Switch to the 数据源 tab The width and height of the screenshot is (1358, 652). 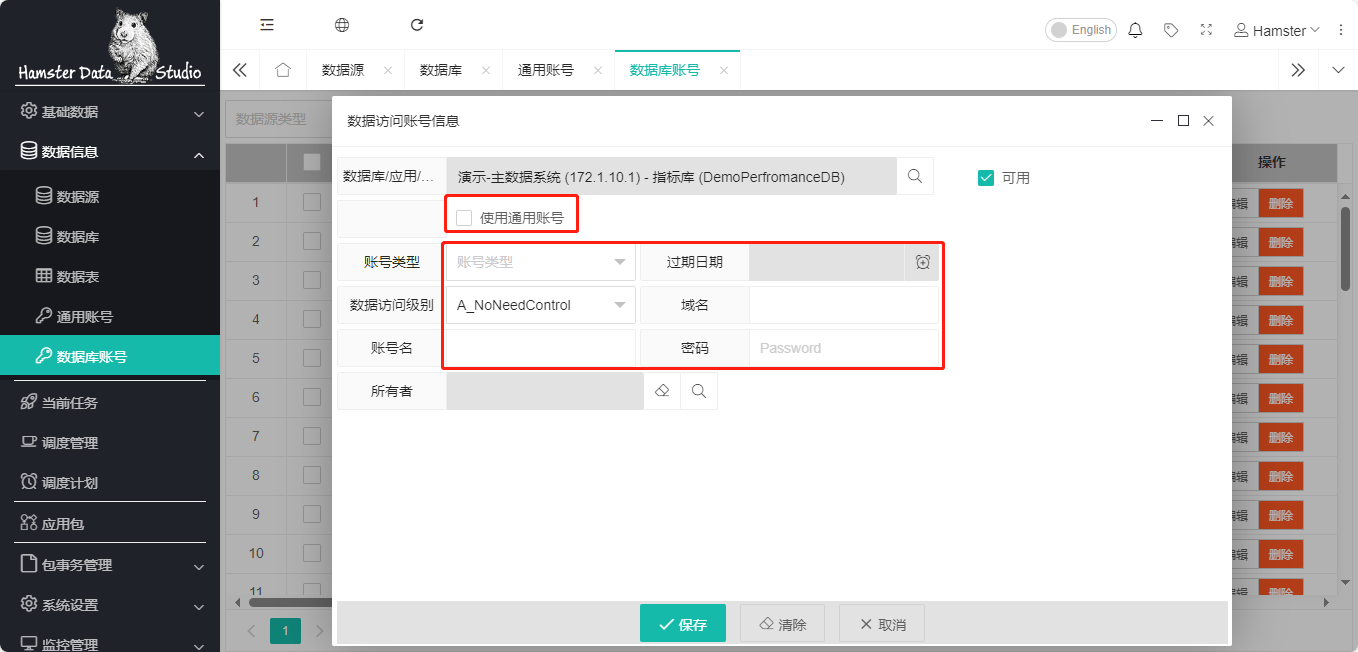pos(343,70)
